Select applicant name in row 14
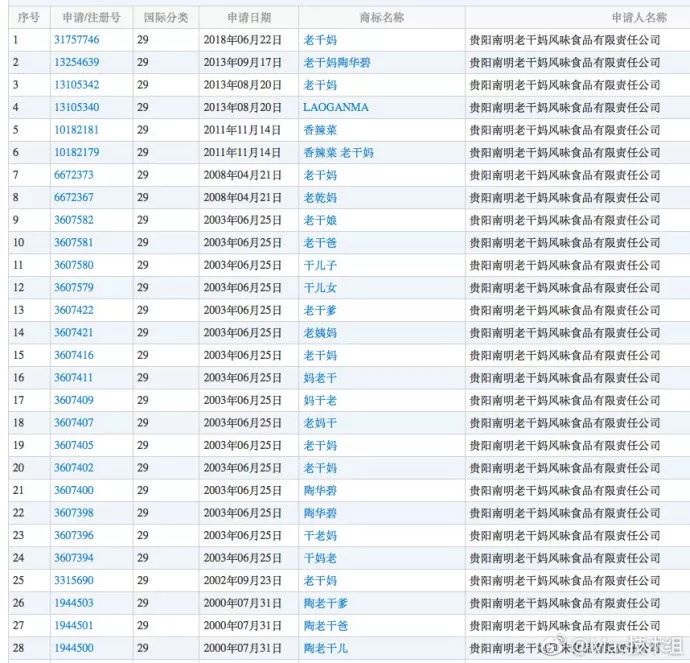Viewport: 690px width, 663px height. click(565, 333)
